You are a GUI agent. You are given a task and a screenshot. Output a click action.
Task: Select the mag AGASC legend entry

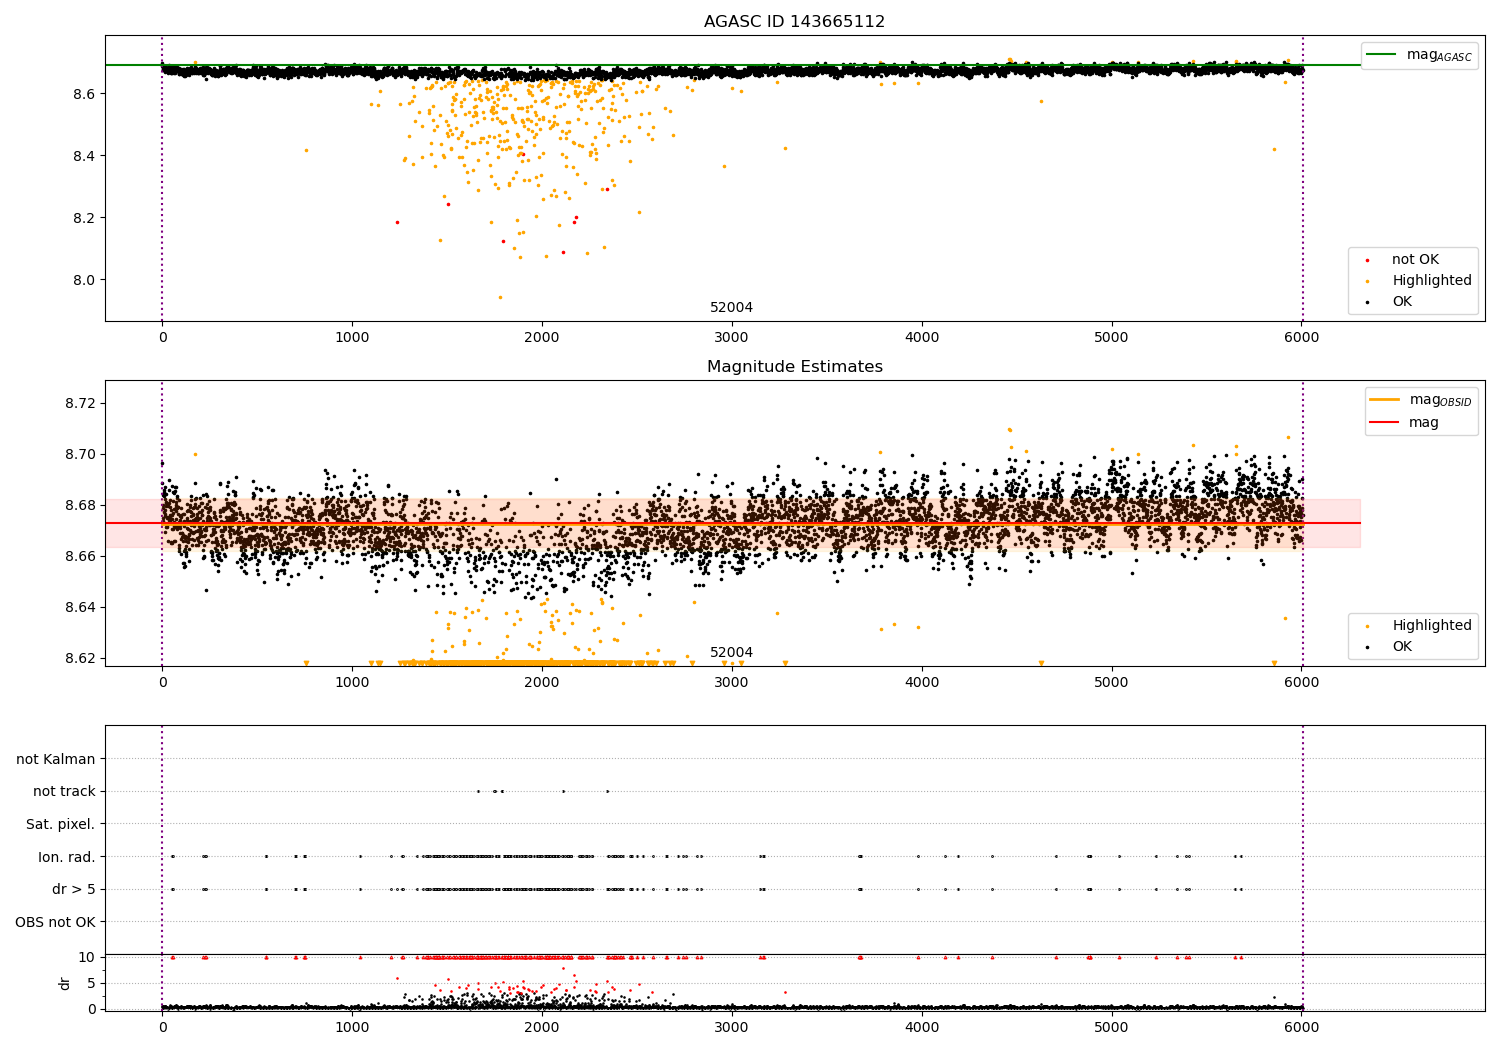click(x=1420, y=55)
